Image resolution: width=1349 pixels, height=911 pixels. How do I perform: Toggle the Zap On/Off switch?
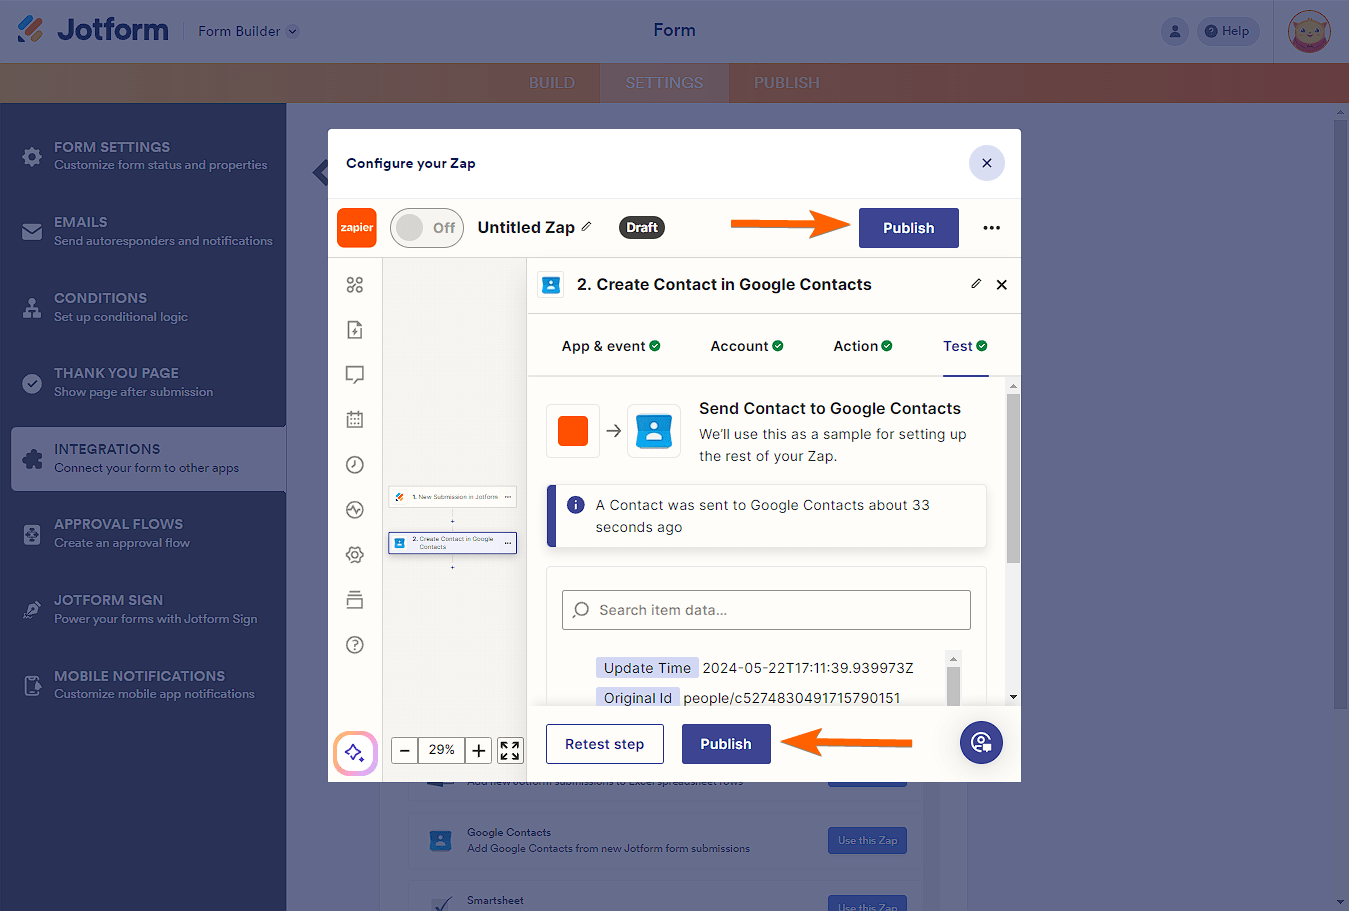click(x=427, y=228)
